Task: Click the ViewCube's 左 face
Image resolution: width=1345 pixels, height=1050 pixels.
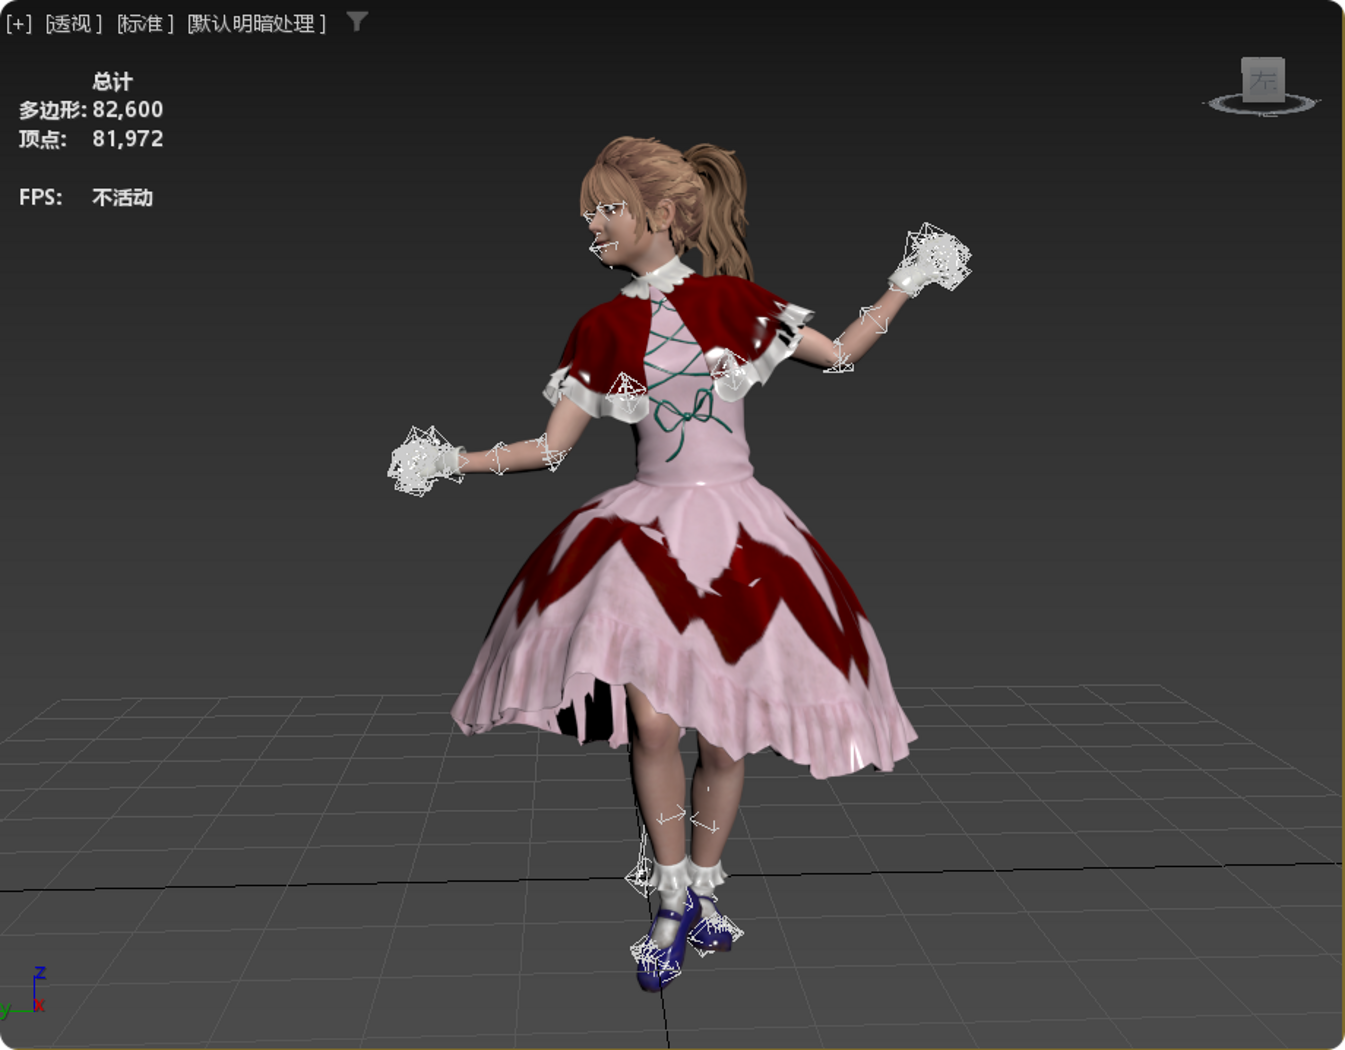Action: pos(1263,80)
